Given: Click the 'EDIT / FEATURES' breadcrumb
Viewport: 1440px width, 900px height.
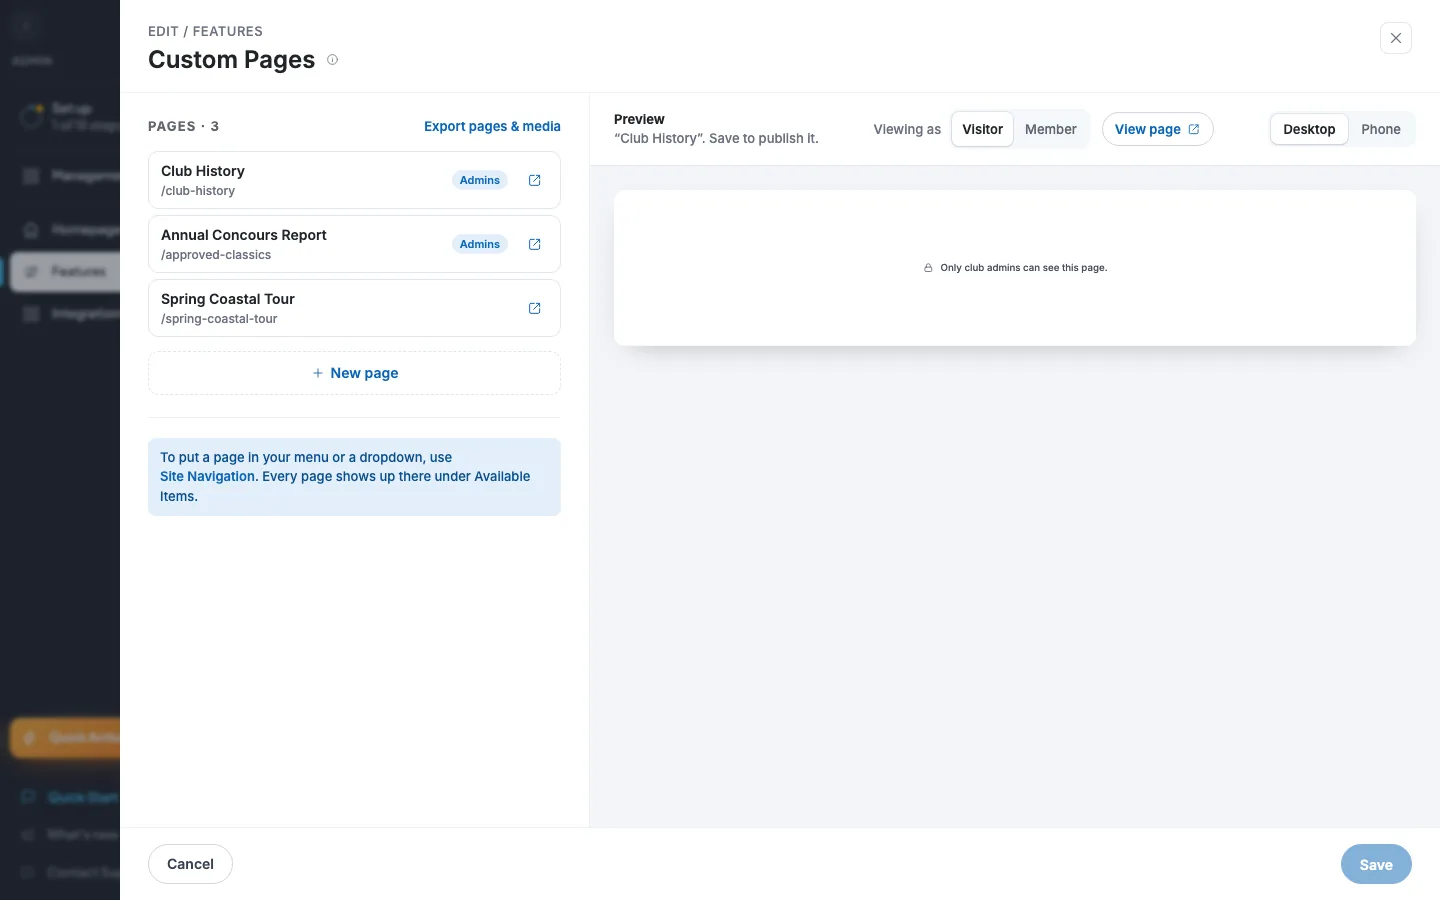Looking at the screenshot, I should (x=205, y=31).
